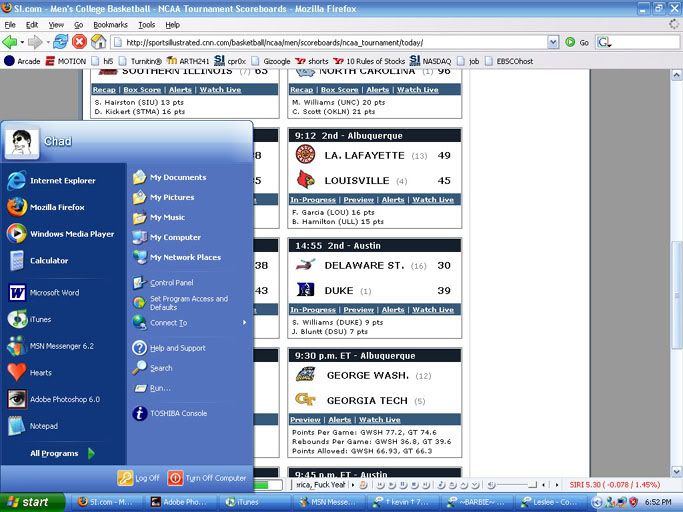The image size is (683, 512).
Task: Open Control Panel
Action: [x=163, y=283]
